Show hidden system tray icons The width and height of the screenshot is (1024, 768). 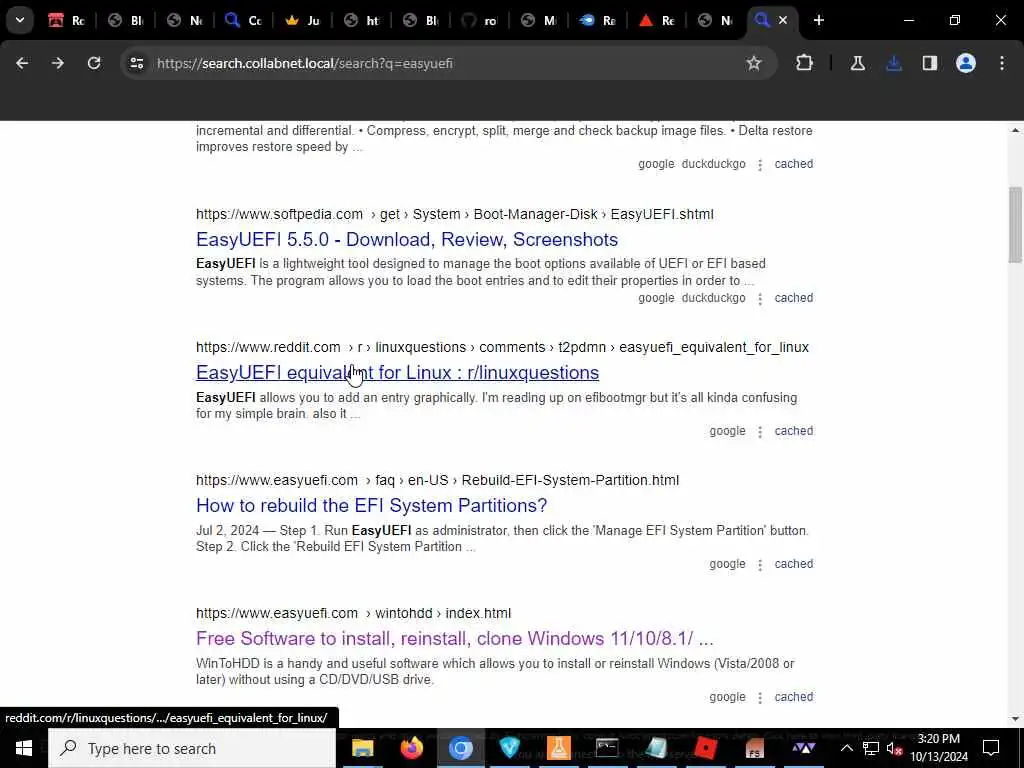846,748
